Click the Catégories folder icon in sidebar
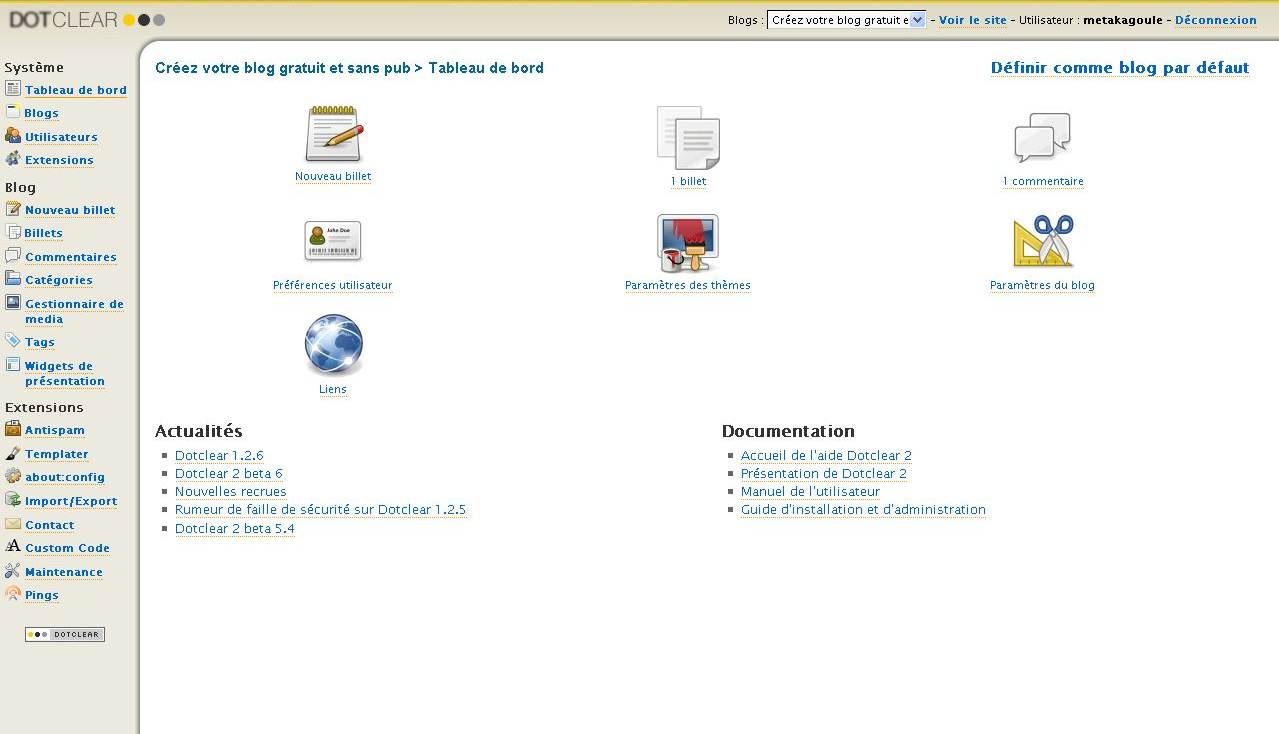1279x734 pixels. pos(13,279)
